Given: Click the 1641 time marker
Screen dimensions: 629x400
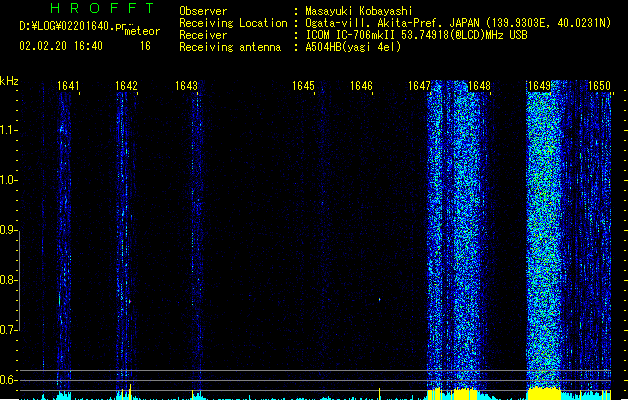Looking at the screenshot, I should point(68,86).
